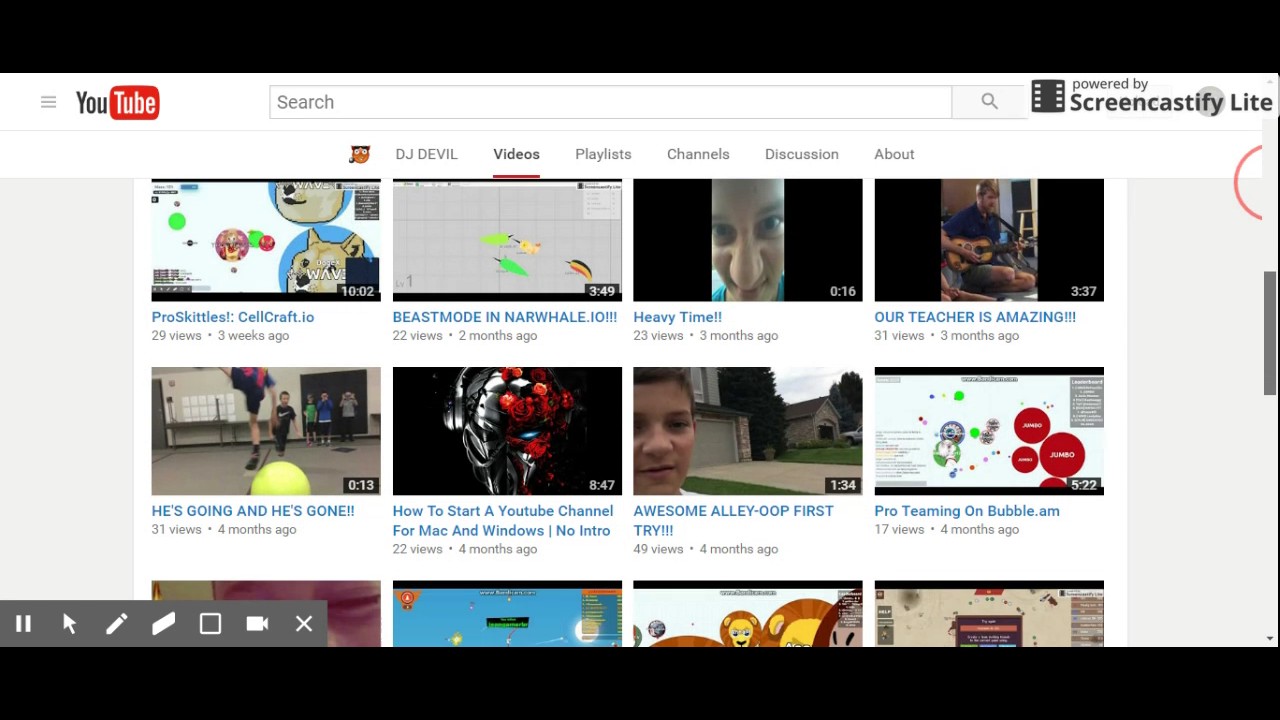Open the YouTube hamburger guide menu

48,102
